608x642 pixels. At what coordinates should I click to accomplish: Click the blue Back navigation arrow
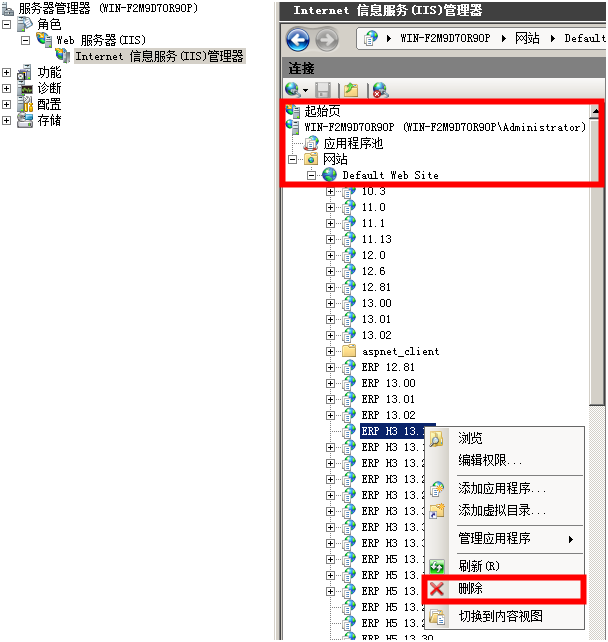[298, 40]
